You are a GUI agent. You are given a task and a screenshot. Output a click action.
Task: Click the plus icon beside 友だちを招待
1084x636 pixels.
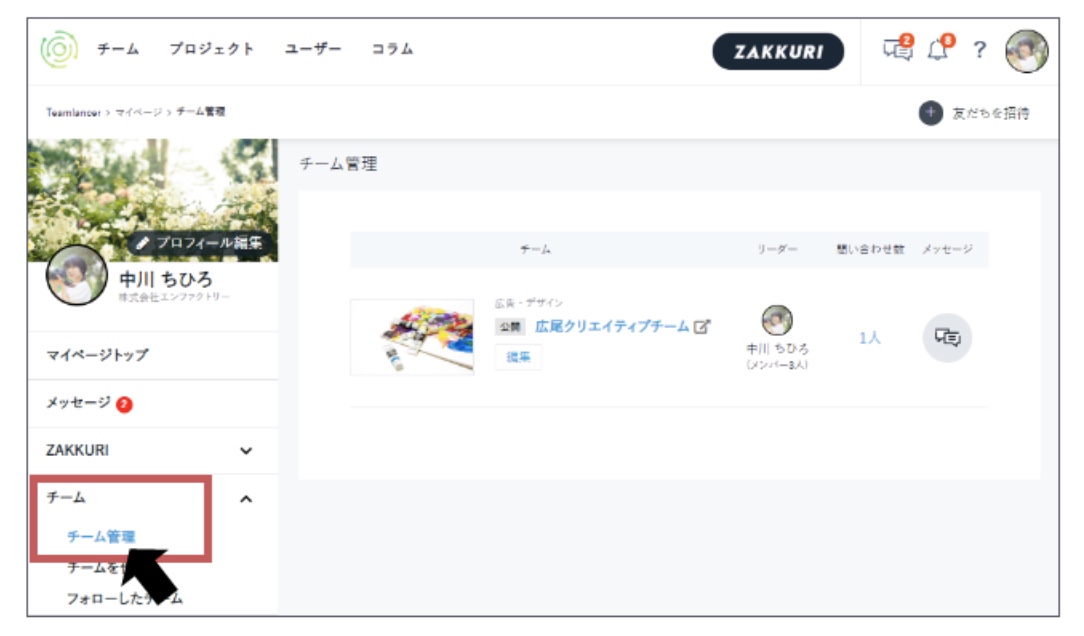[x=931, y=113]
